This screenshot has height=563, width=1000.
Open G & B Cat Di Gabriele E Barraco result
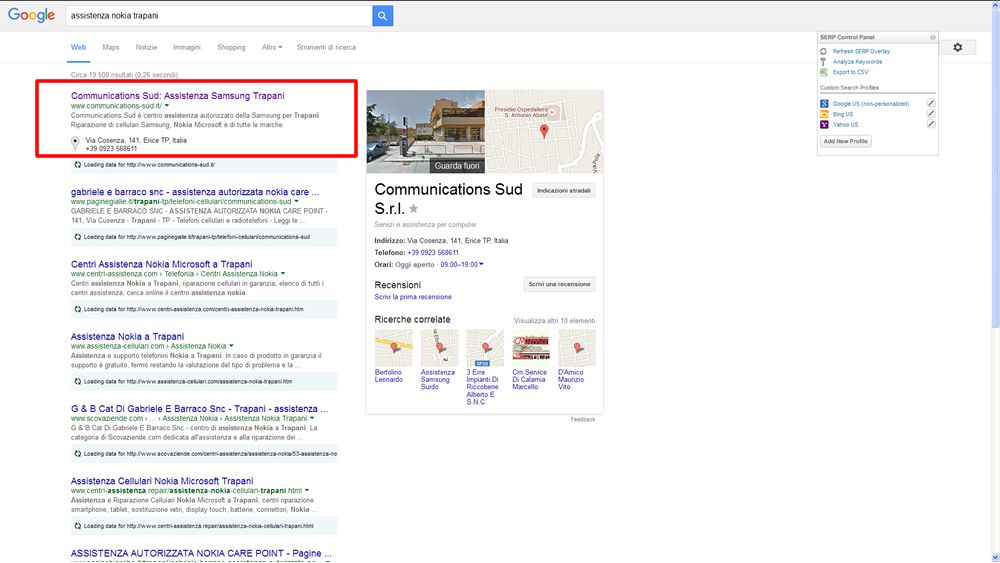199,409
